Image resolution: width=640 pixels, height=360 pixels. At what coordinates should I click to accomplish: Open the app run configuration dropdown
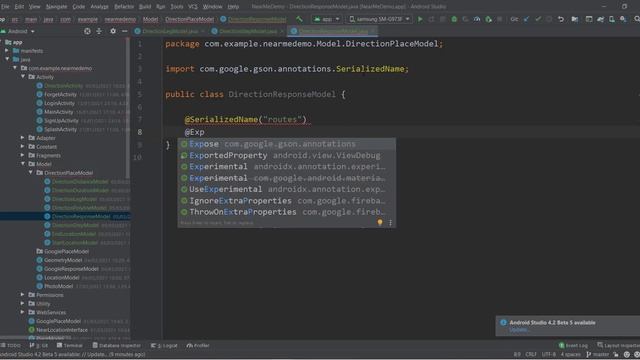[327, 19]
